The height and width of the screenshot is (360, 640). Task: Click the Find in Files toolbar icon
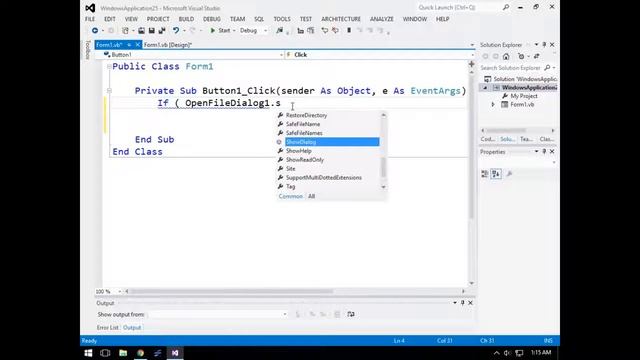[280, 31]
